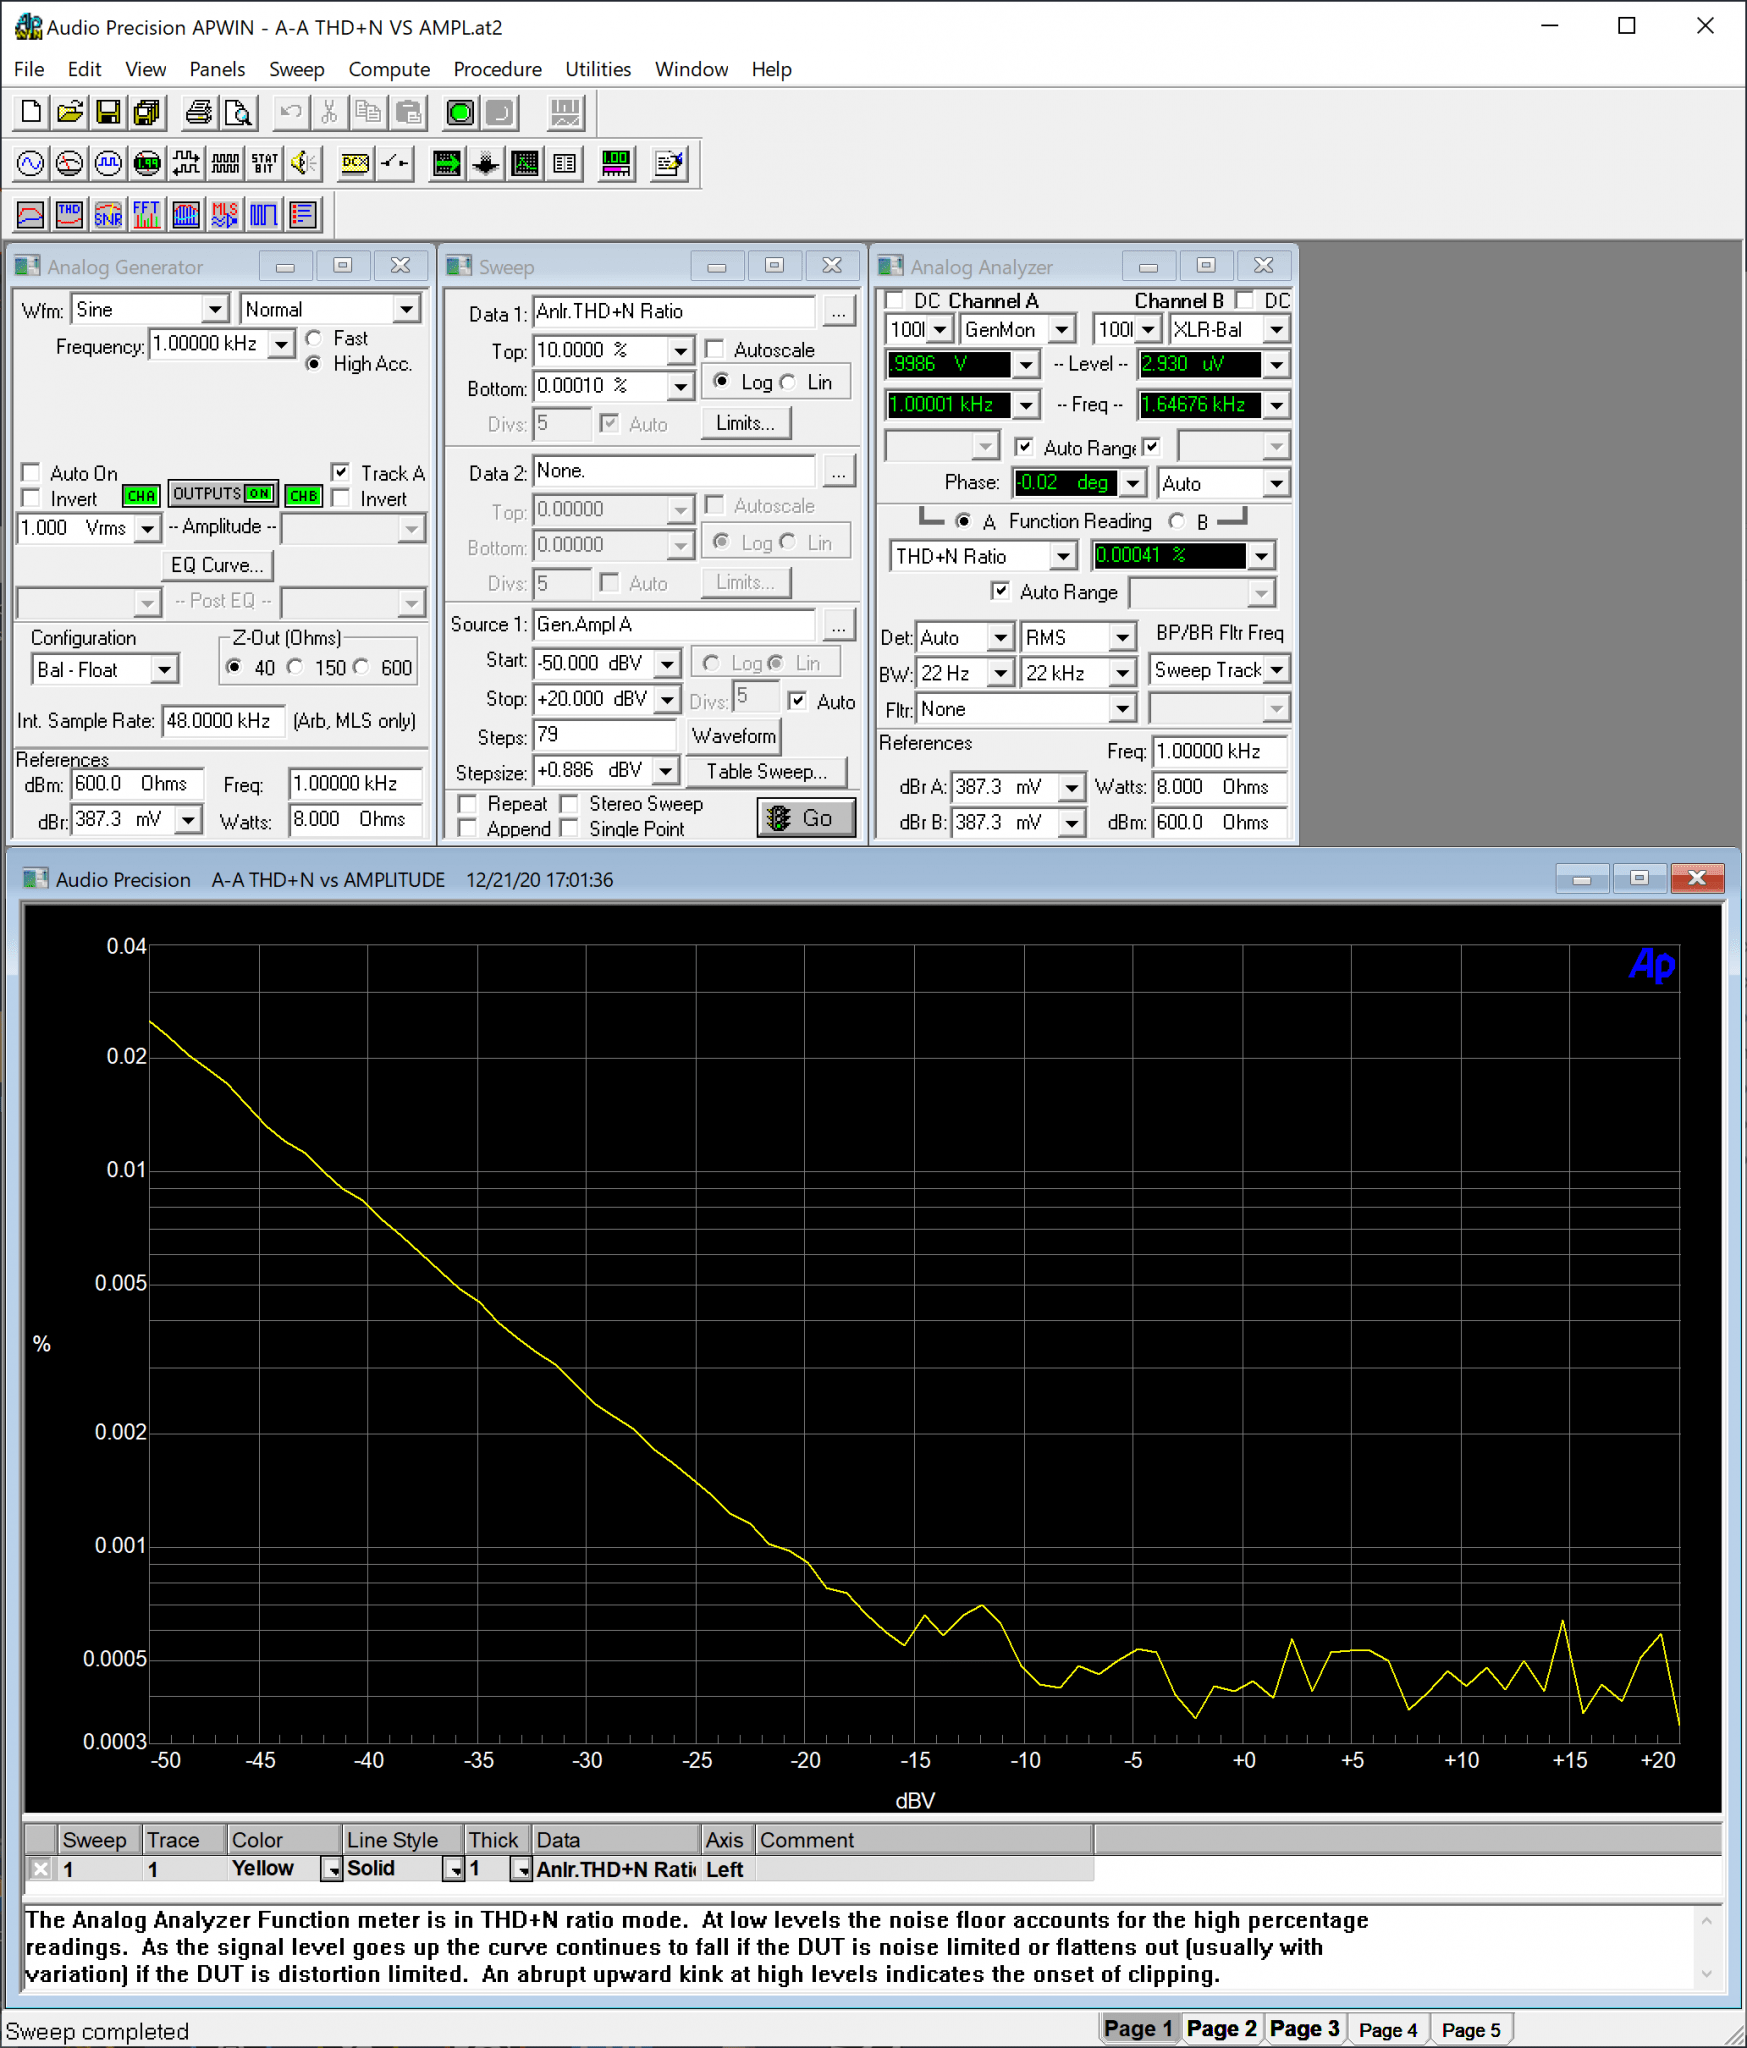The image size is (1747, 2048).
Task: Expand the Sweep Track filter frequency dropdown
Action: 1278,671
